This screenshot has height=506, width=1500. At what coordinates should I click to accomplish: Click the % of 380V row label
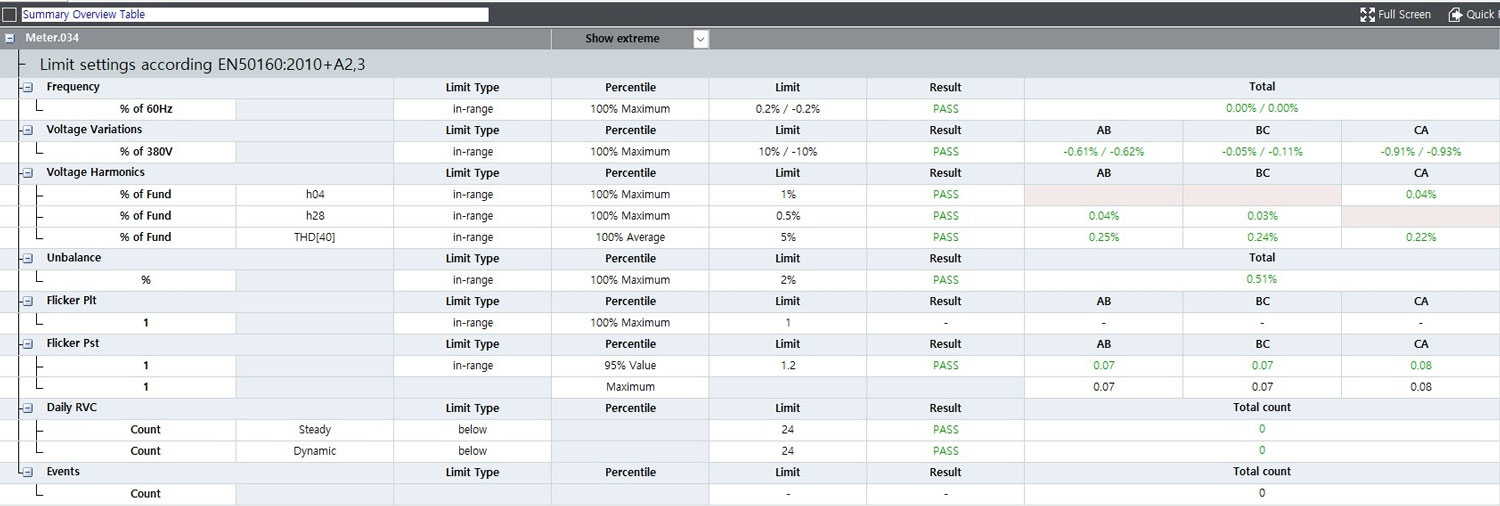(146, 152)
